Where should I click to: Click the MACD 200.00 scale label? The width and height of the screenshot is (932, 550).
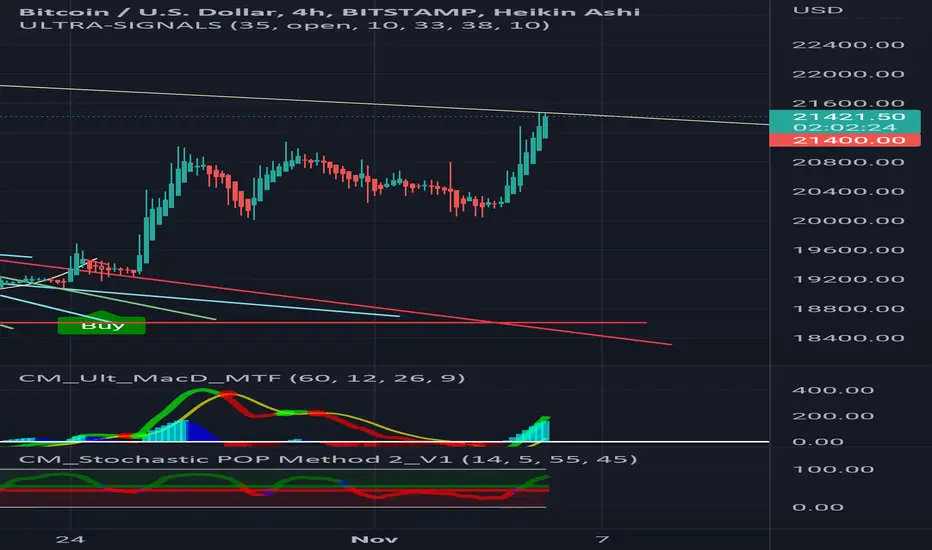pos(833,416)
